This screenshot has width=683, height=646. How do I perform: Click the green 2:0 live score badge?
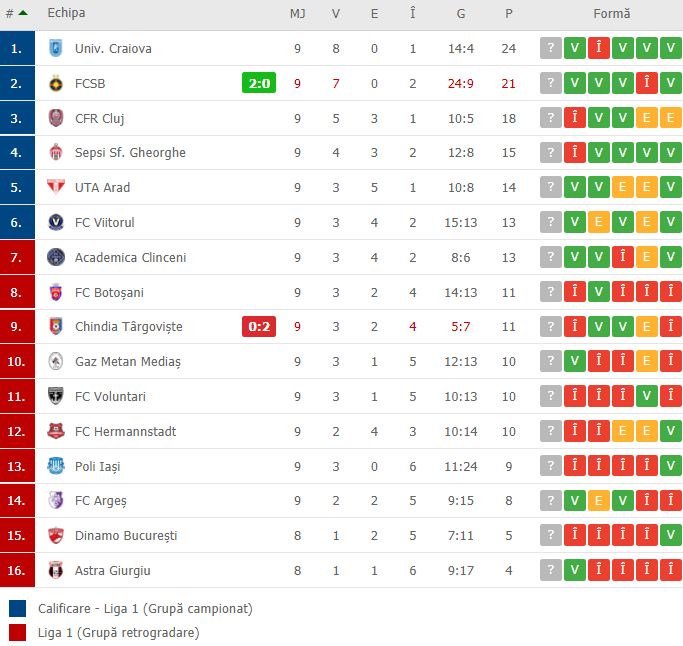pyautogui.click(x=259, y=83)
